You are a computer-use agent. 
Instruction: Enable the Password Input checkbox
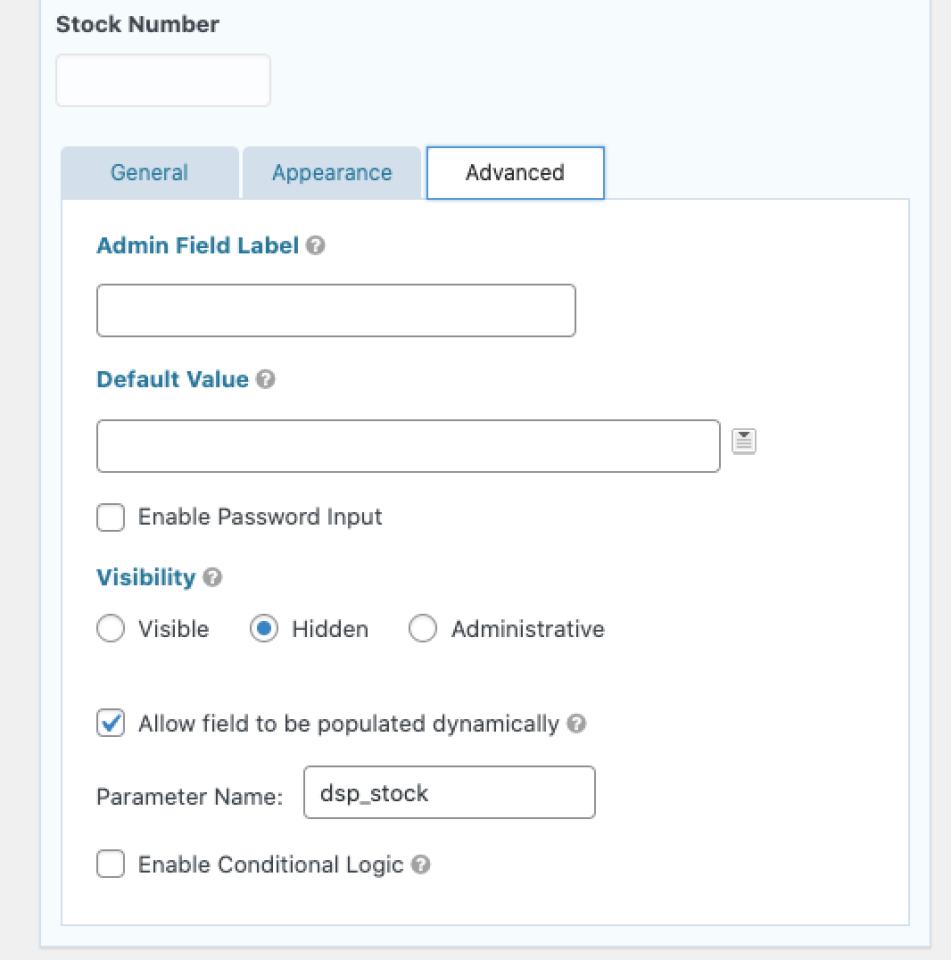(x=111, y=518)
